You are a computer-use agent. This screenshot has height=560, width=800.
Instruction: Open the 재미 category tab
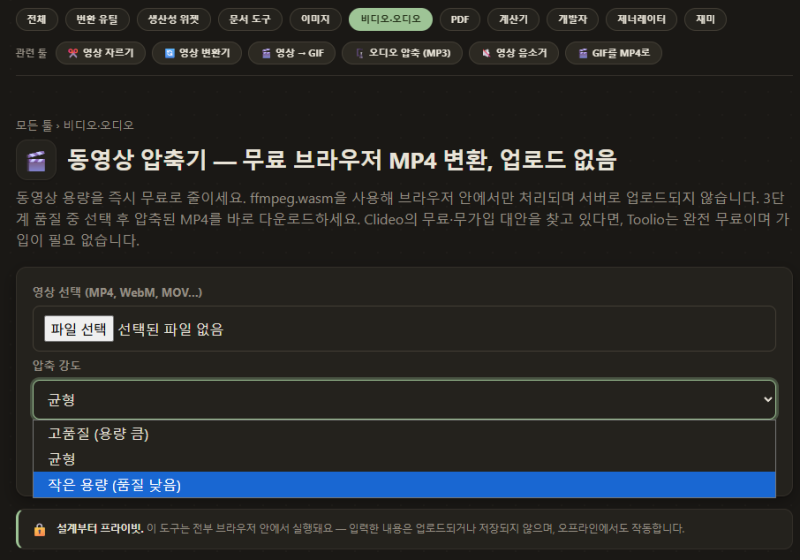705,19
